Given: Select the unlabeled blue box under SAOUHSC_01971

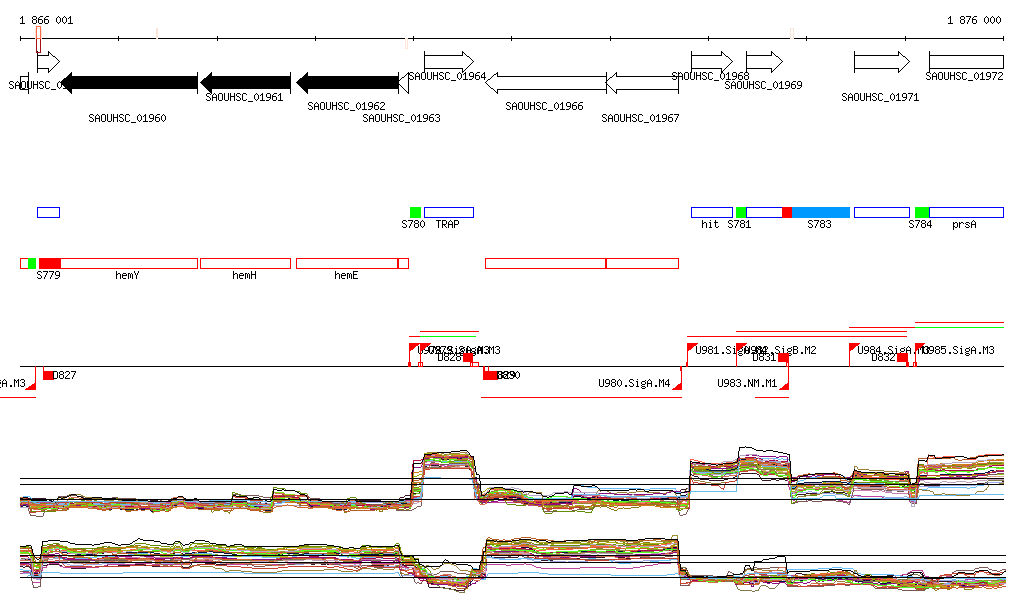Looking at the screenshot, I should (x=882, y=212).
